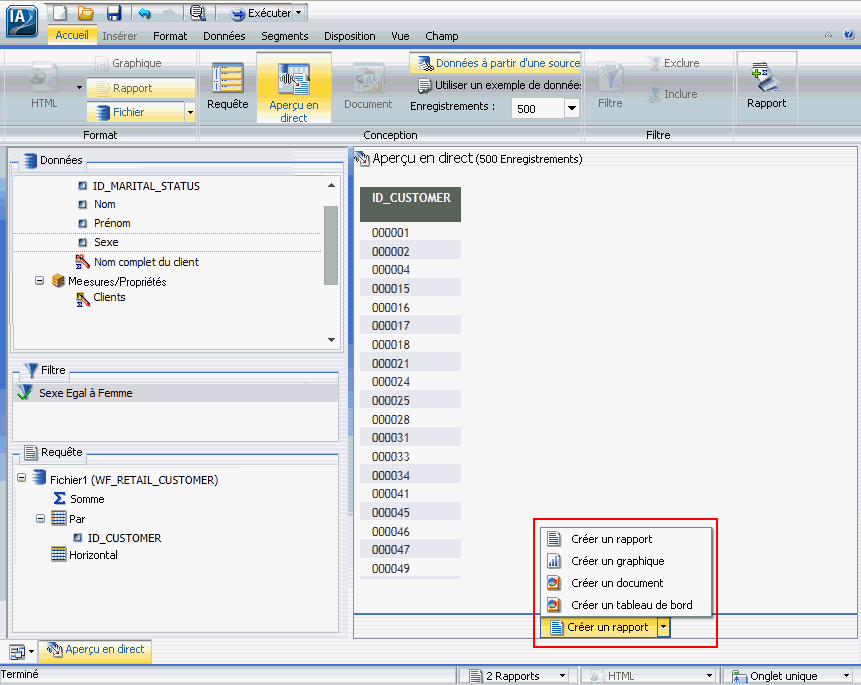Choose Créer un document menu entry
This screenshot has height=685, width=861.
pos(626,583)
